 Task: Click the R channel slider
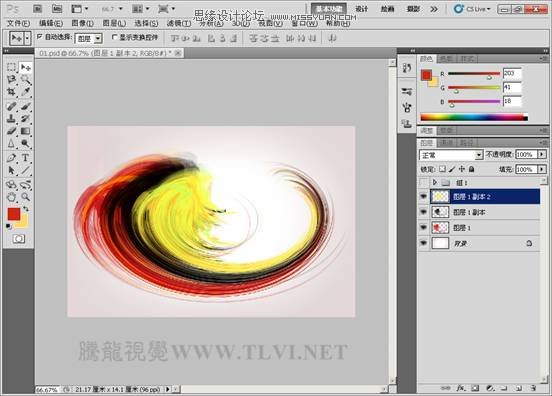[474, 74]
